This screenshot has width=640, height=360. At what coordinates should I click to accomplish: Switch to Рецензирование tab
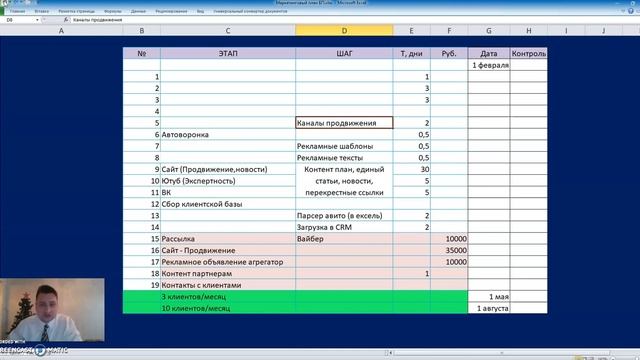pos(171,11)
